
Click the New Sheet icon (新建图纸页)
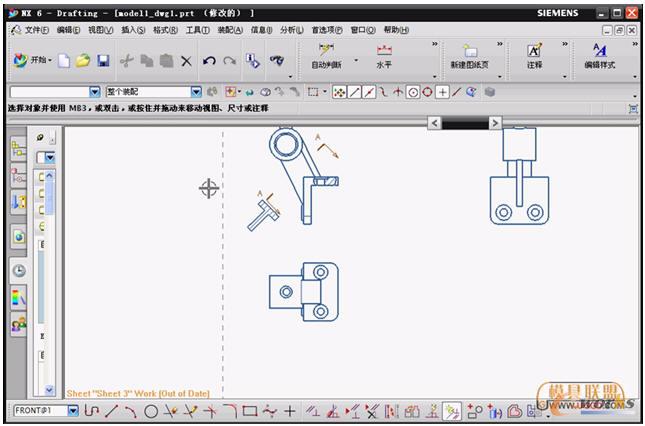[x=470, y=56]
